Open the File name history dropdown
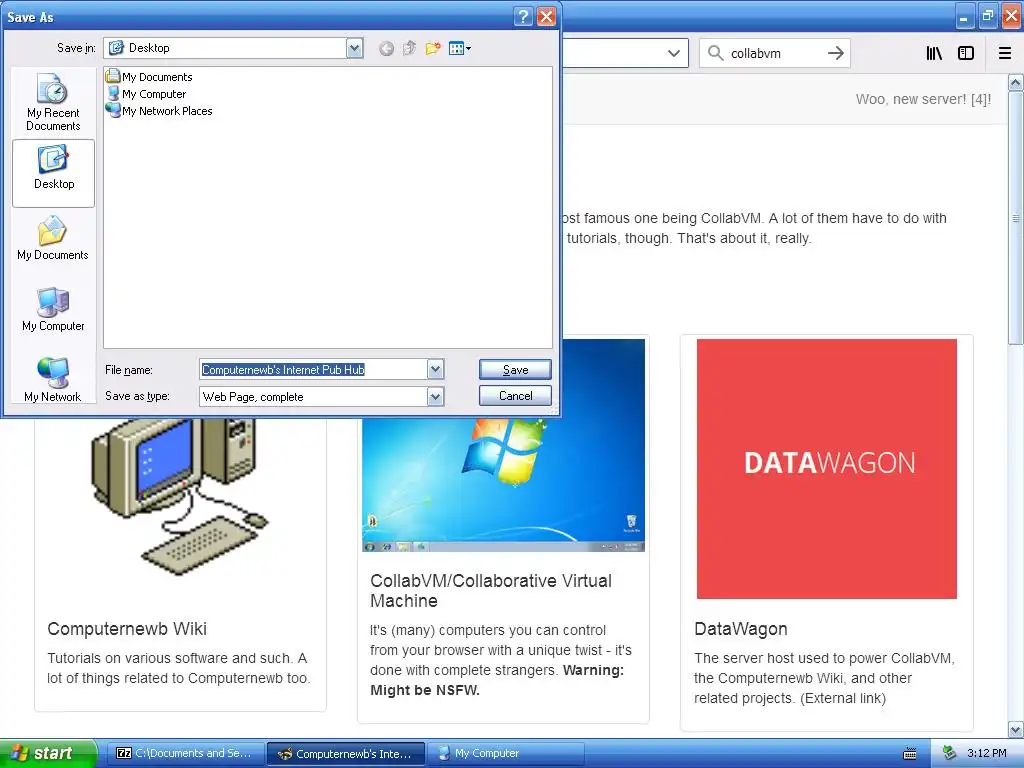 click(436, 370)
